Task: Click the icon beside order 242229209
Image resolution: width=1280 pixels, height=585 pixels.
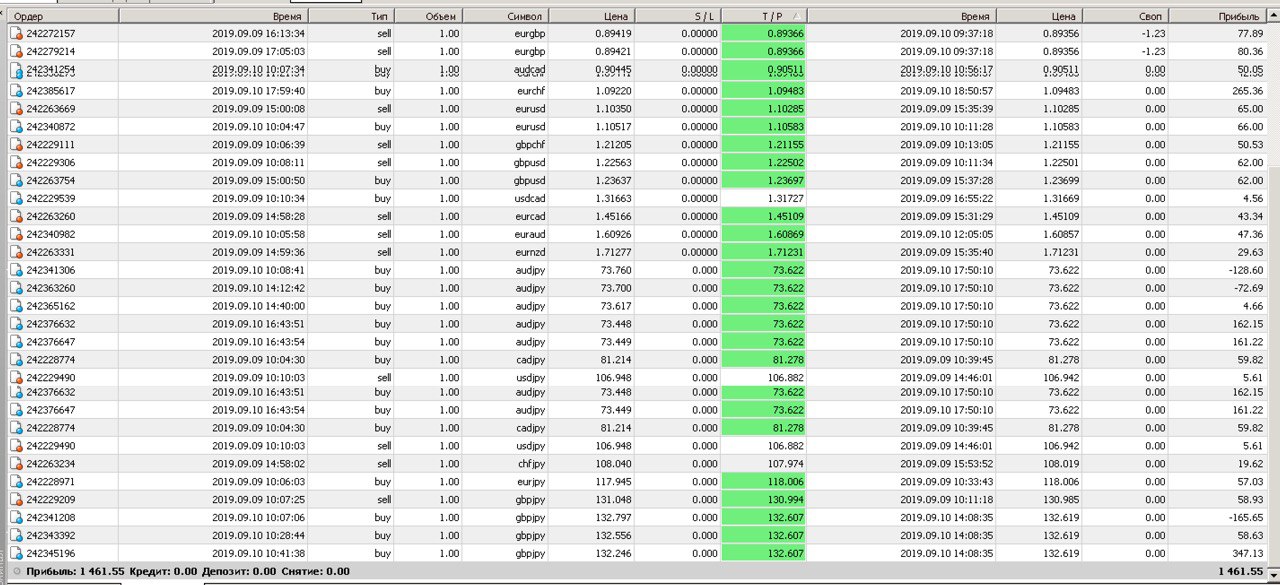Action: click(16, 500)
